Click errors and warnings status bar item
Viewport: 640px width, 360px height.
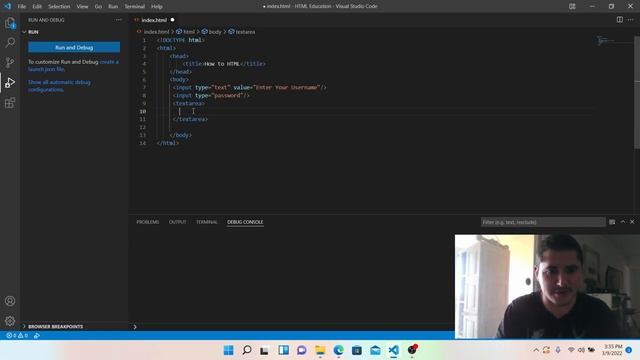pos(17,336)
